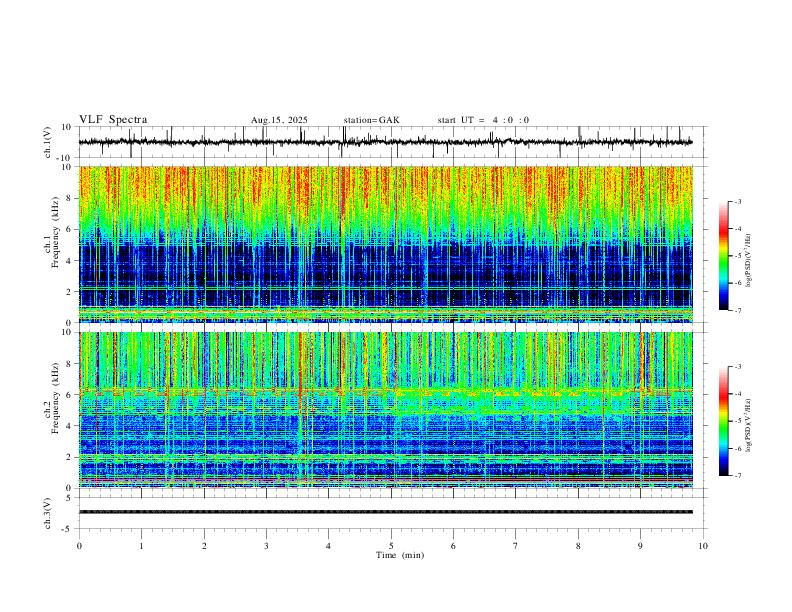Click the "start UT = 4 :0 :0" text
Image resolution: width=792 pixels, height=612 pixels.
pos(483,120)
